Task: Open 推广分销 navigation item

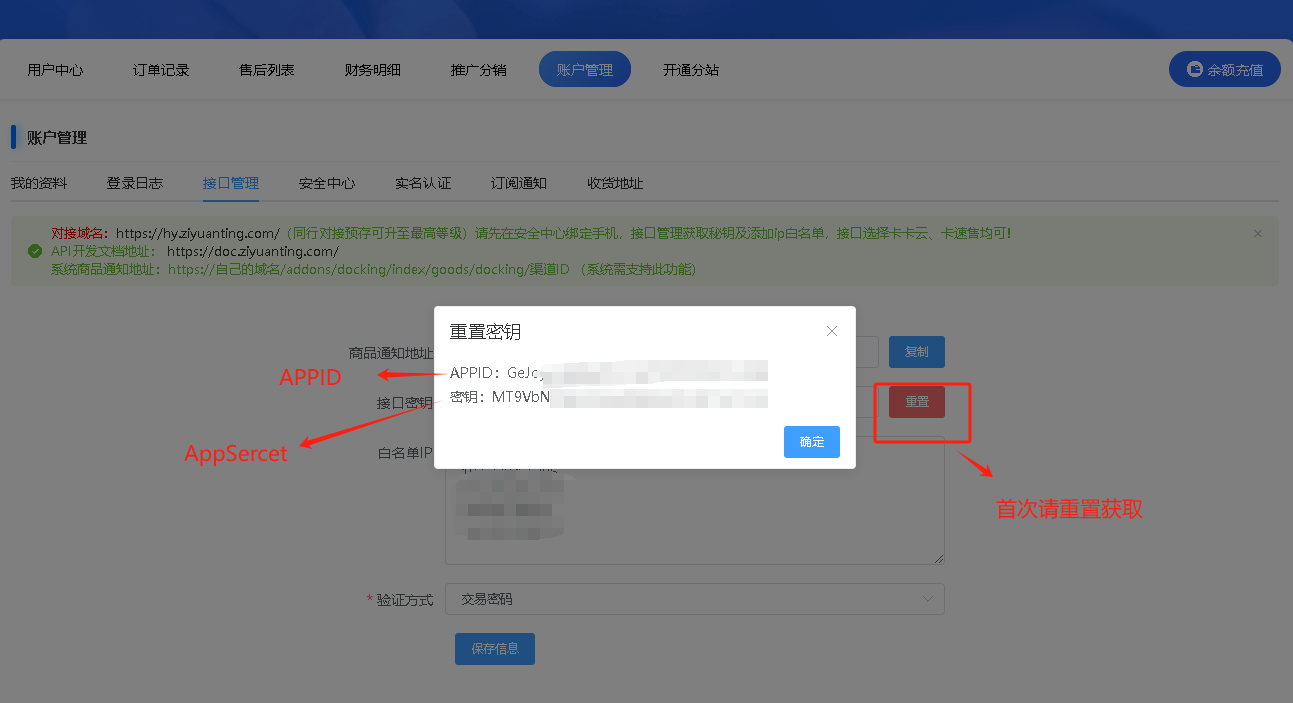Action: (479, 70)
